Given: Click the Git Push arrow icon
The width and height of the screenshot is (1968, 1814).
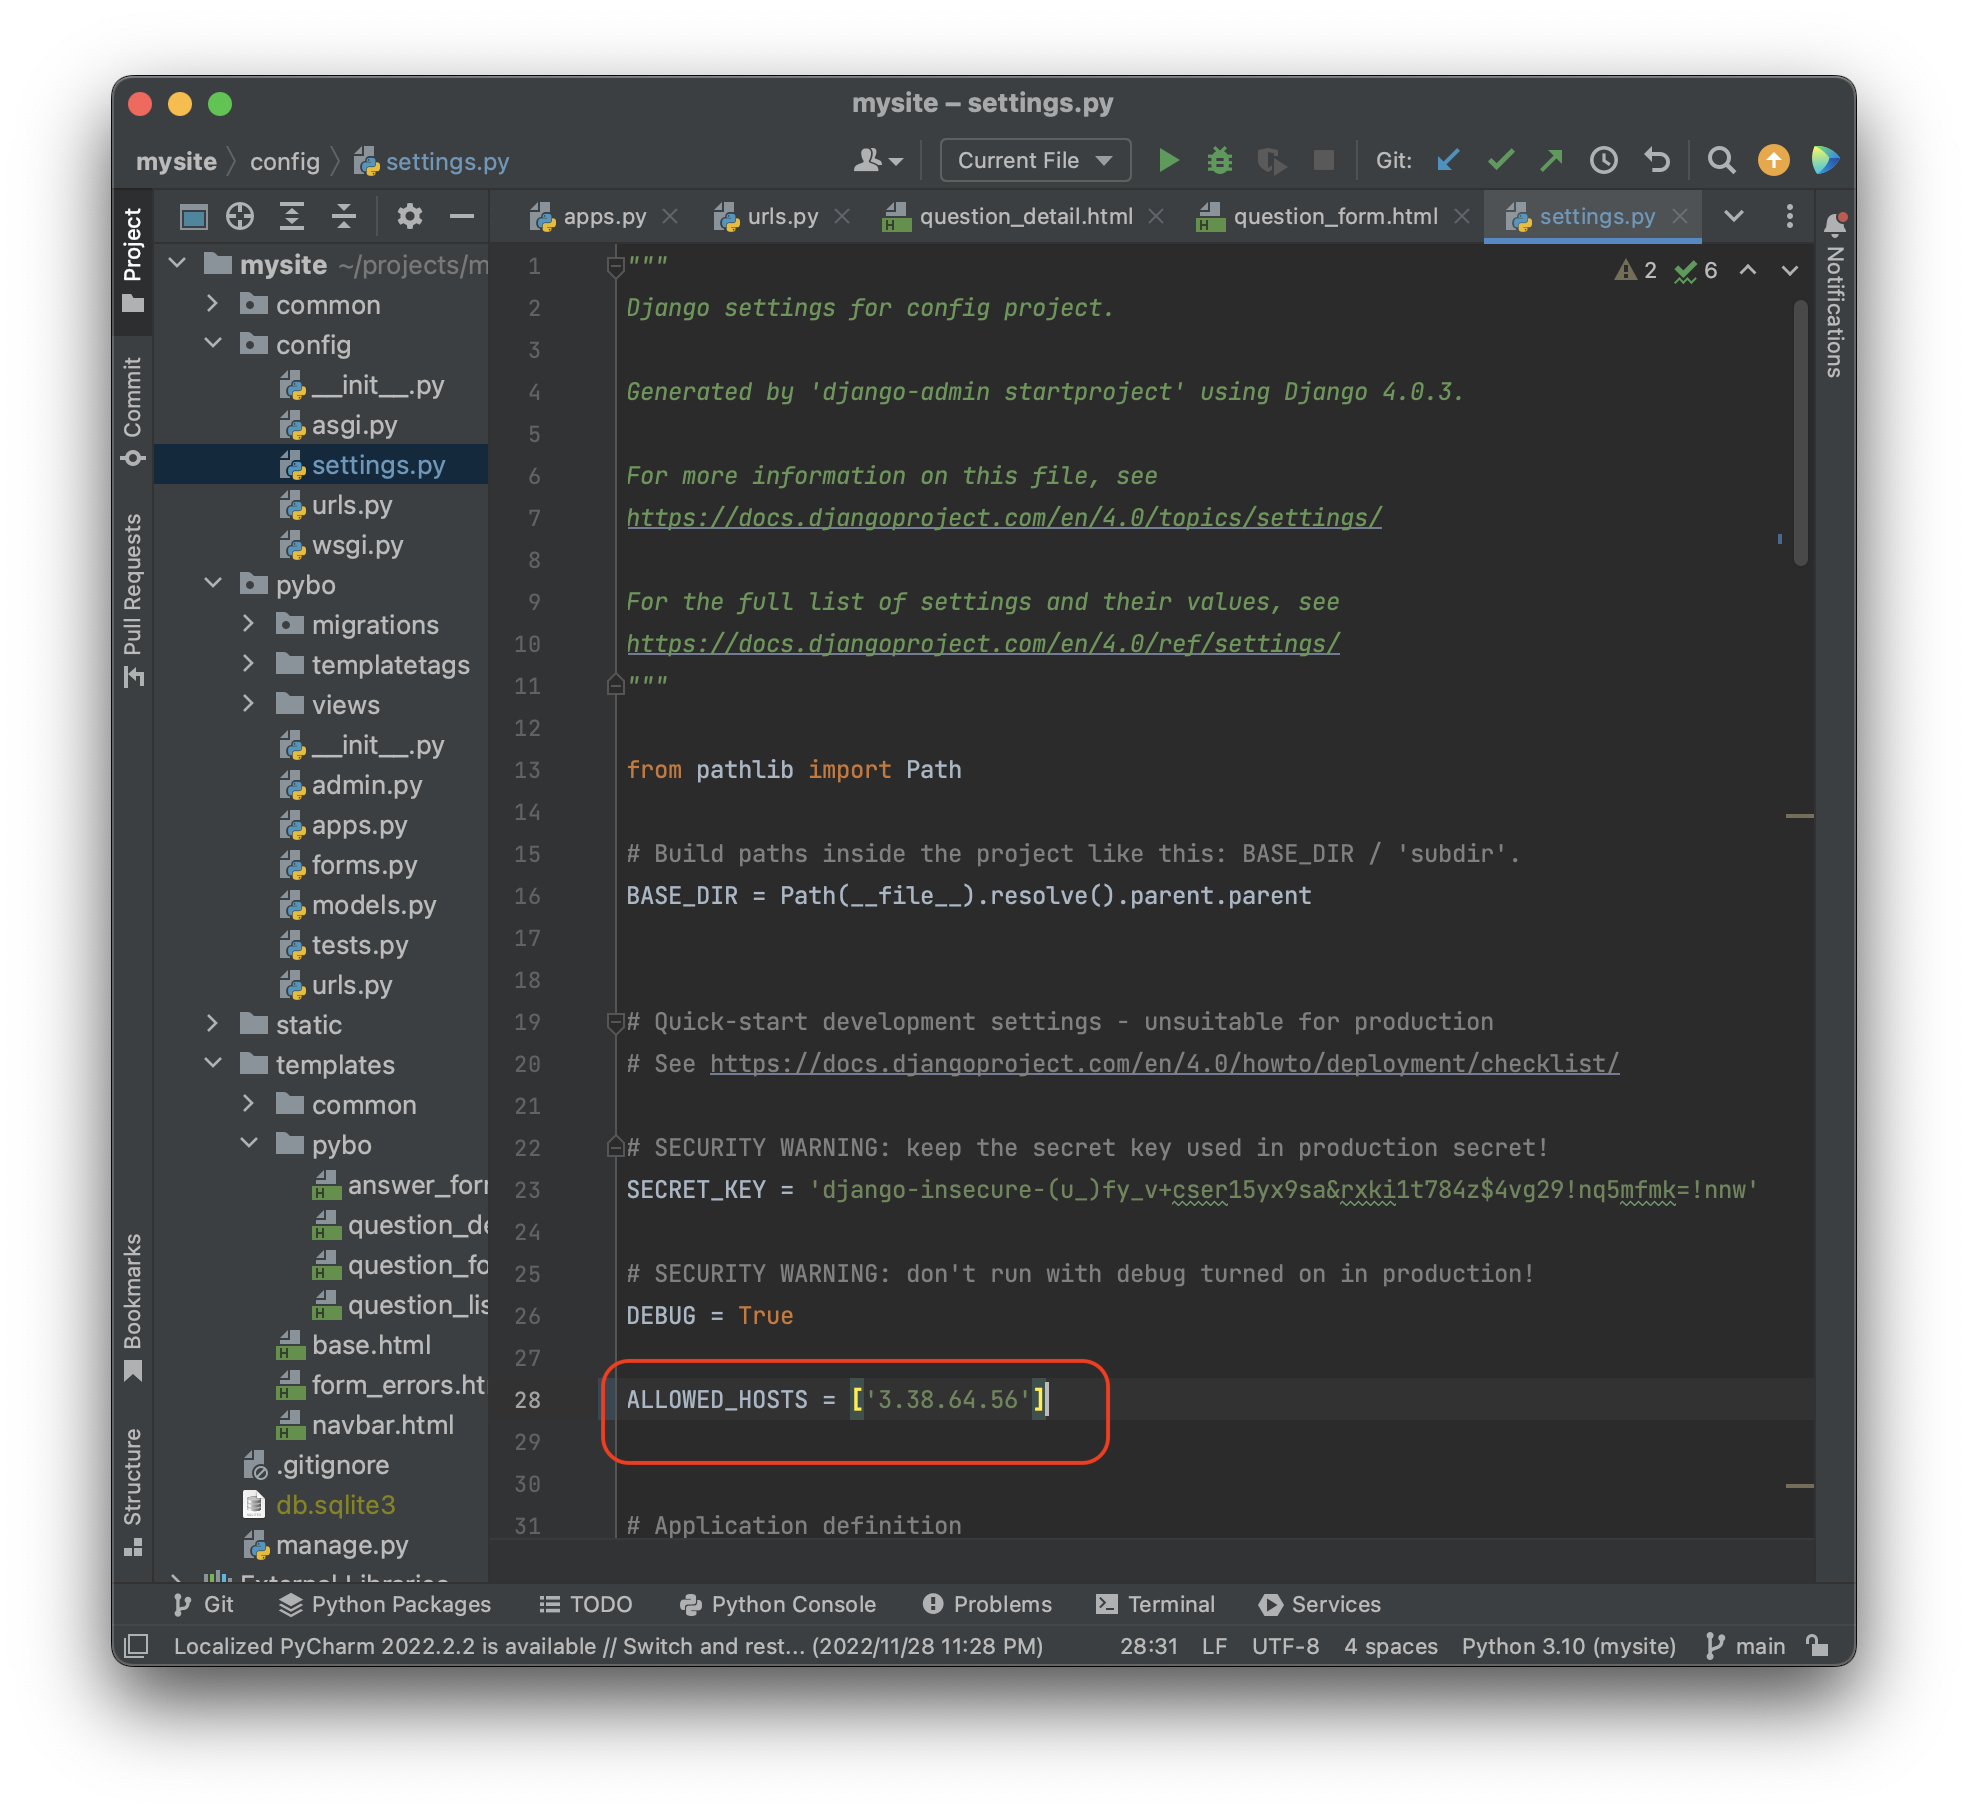Looking at the screenshot, I should pos(1551,160).
